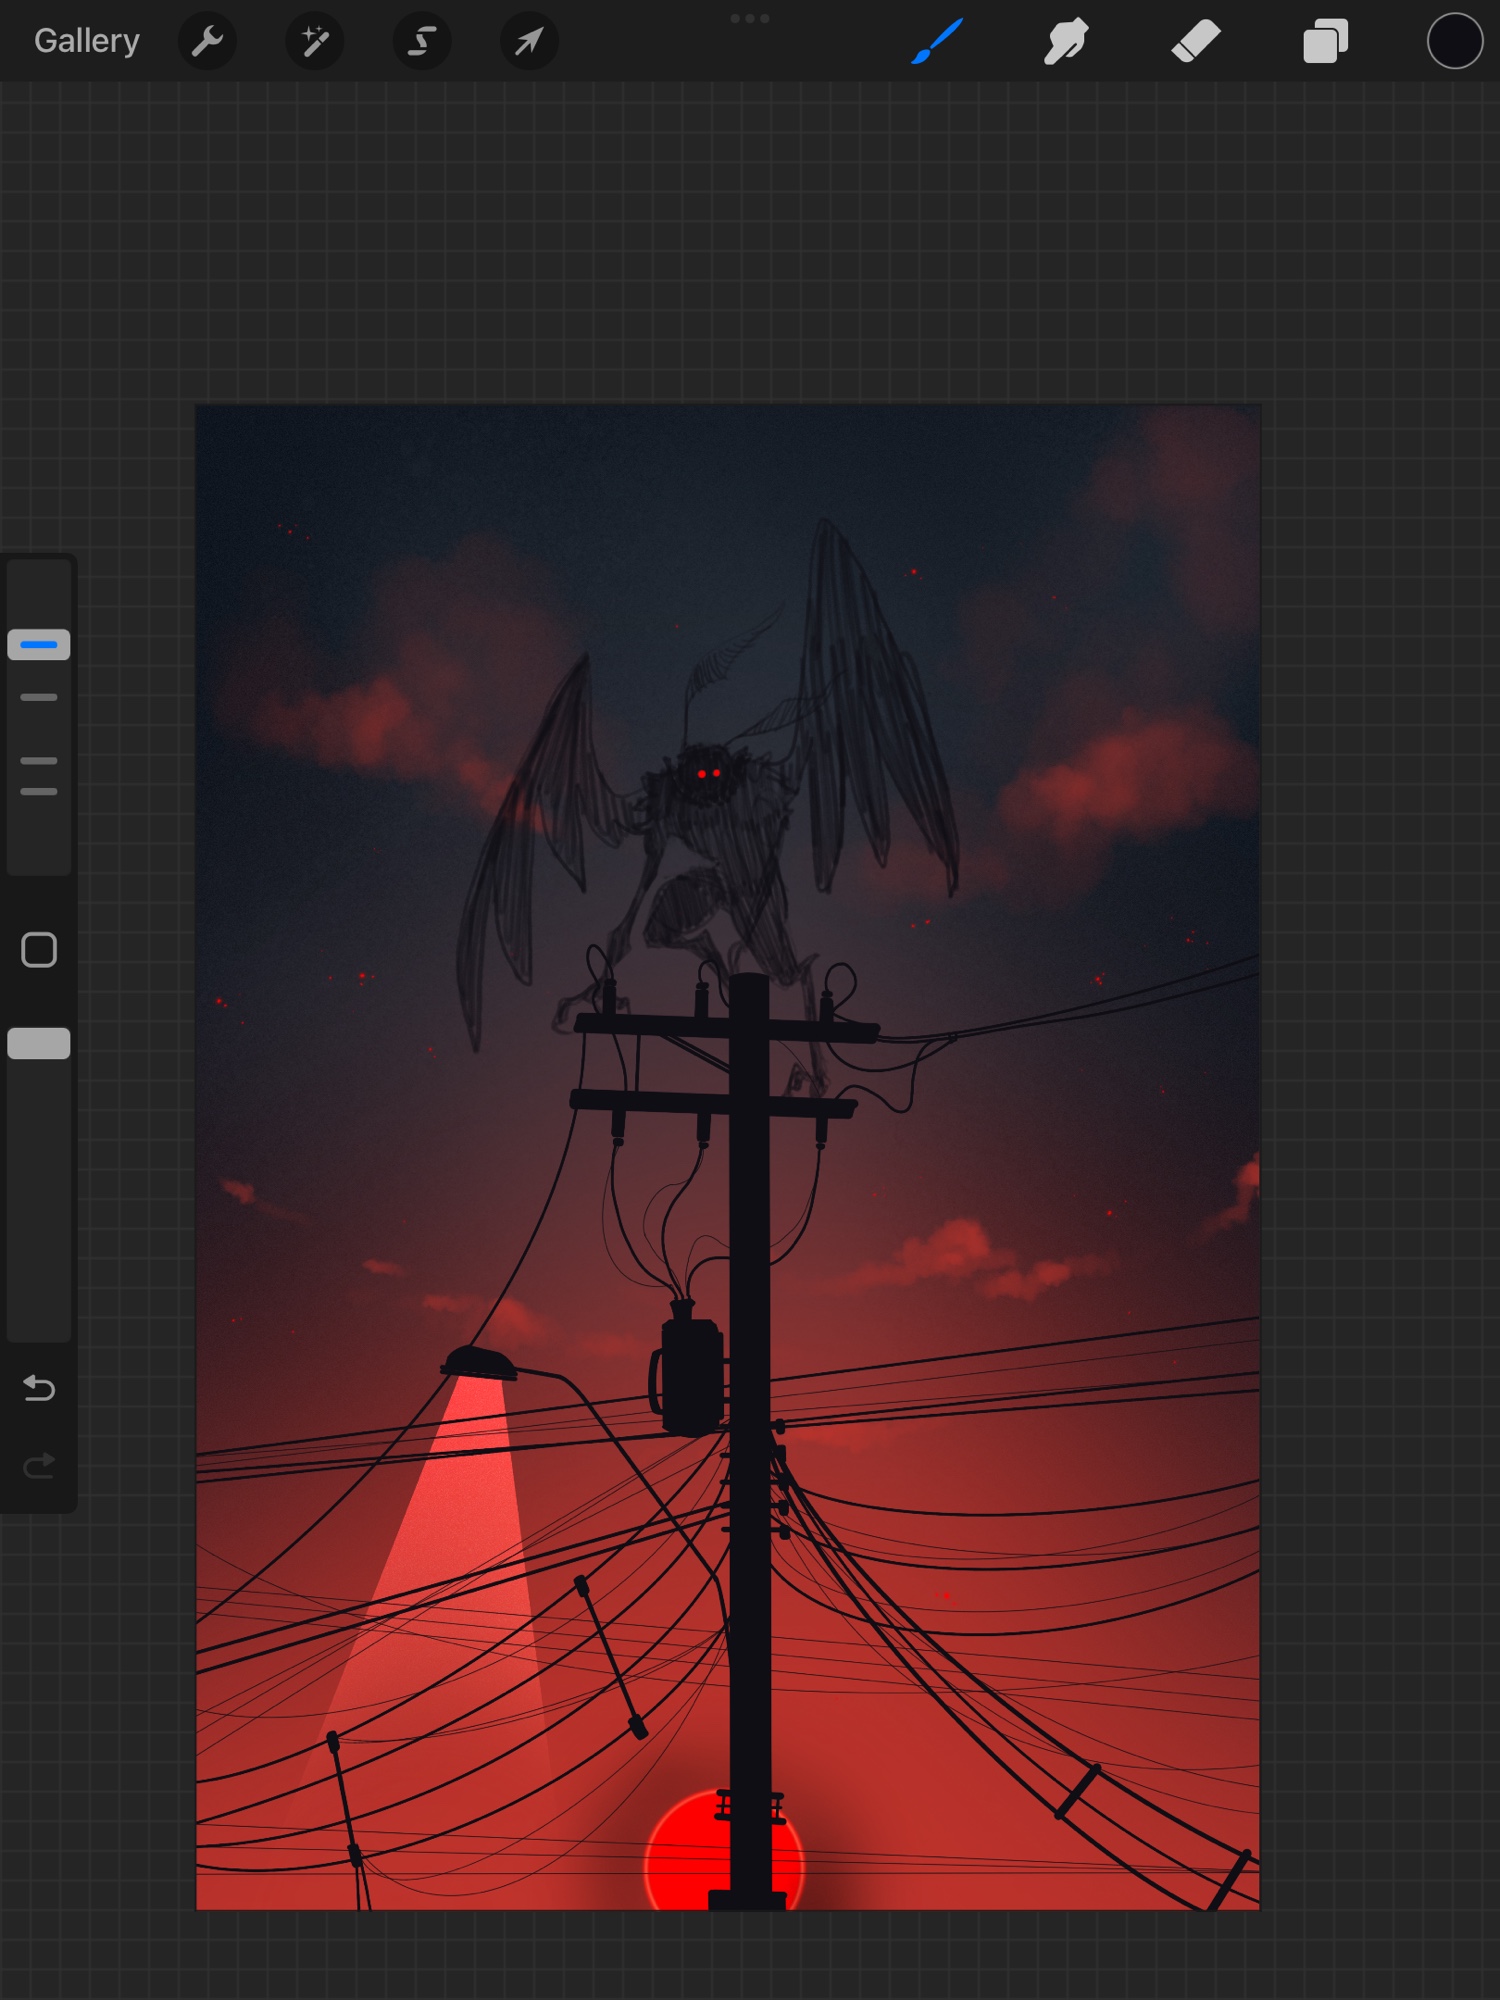Image resolution: width=1500 pixels, height=2000 pixels.
Task: Select the Eraser tool
Action: pos(1196,42)
